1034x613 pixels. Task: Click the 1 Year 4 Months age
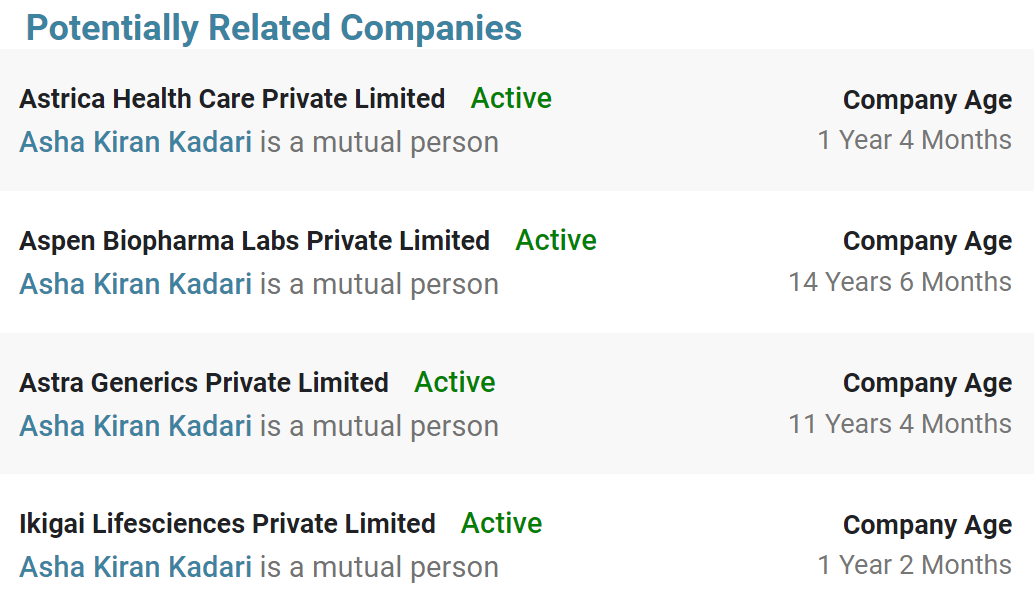pyautogui.click(x=914, y=140)
